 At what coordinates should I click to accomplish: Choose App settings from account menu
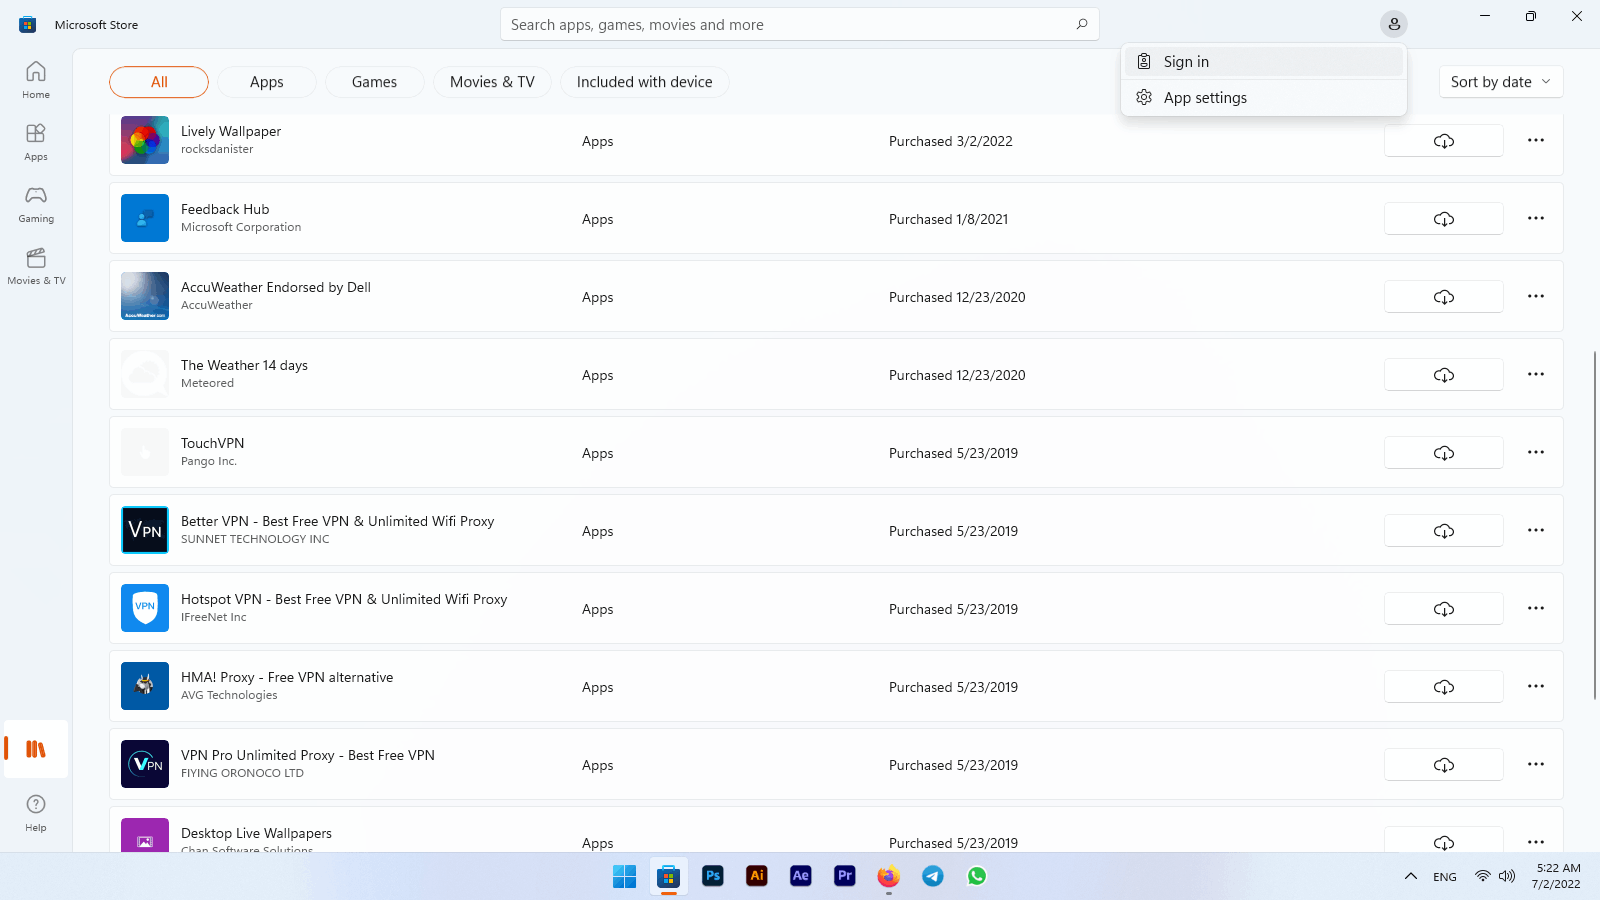point(1264,98)
